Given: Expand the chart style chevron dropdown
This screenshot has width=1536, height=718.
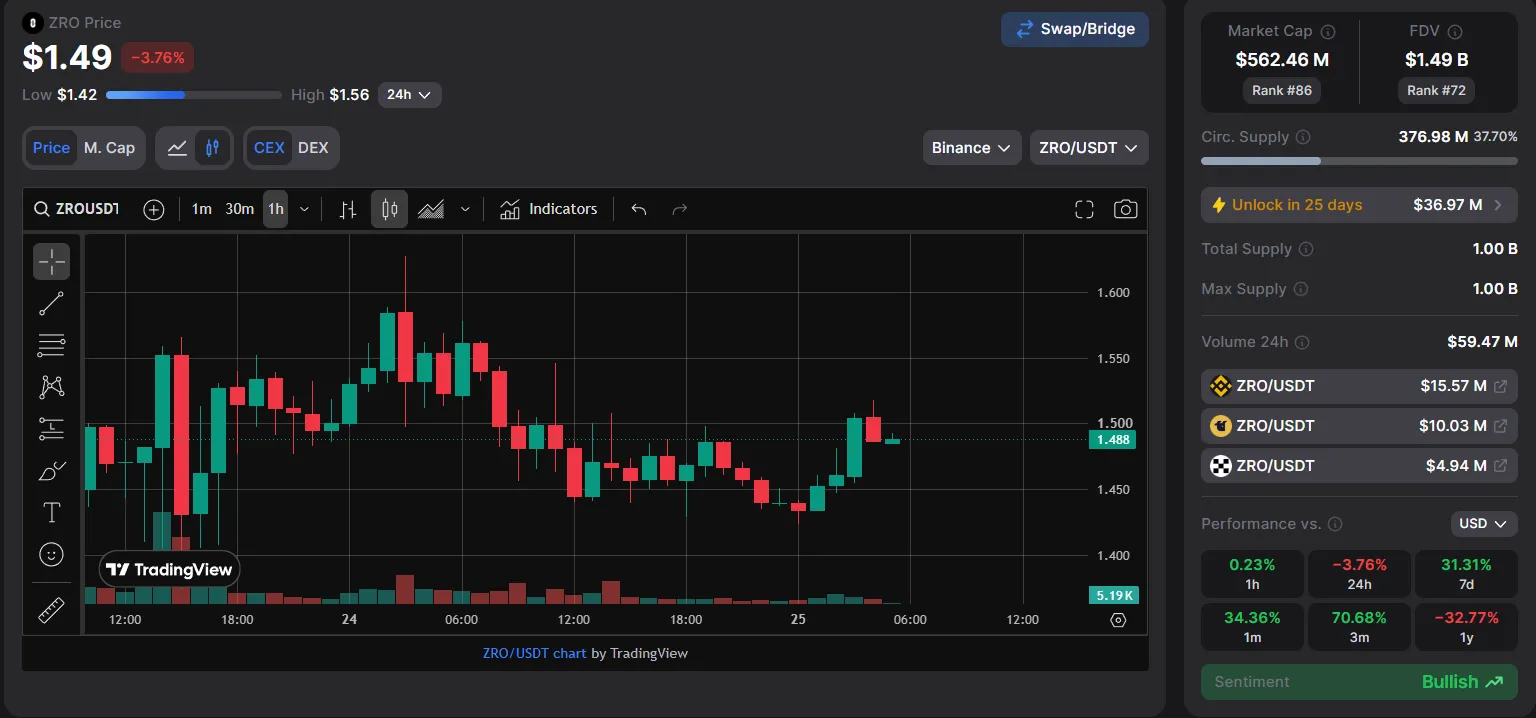Looking at the screenshot, I should [x=465, y=209].
